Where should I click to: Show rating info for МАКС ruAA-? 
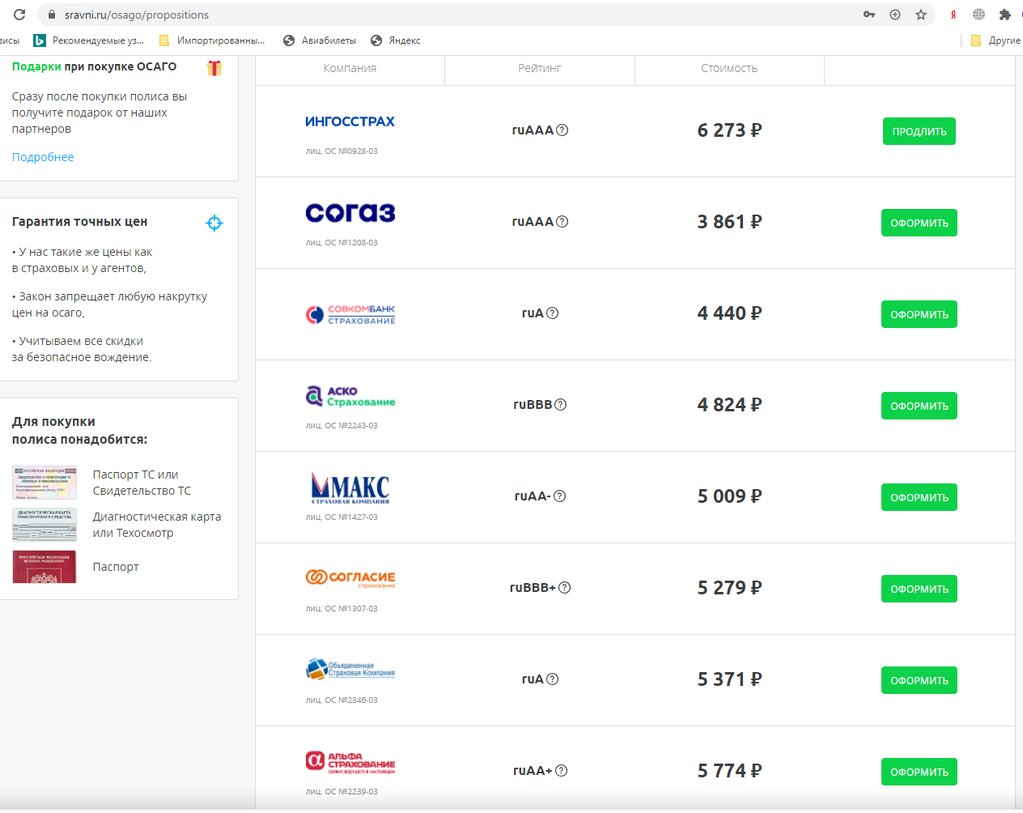pos(560,496)
